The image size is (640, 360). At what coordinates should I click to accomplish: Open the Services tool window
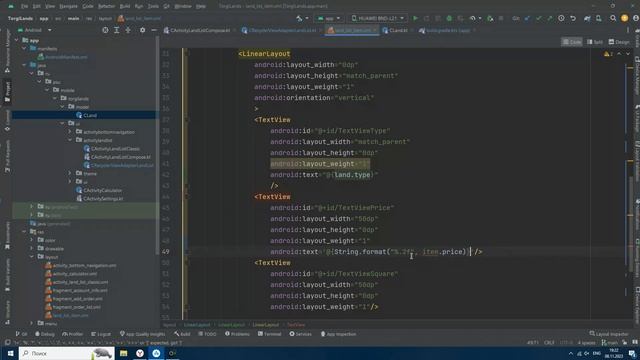pos(300,334)
